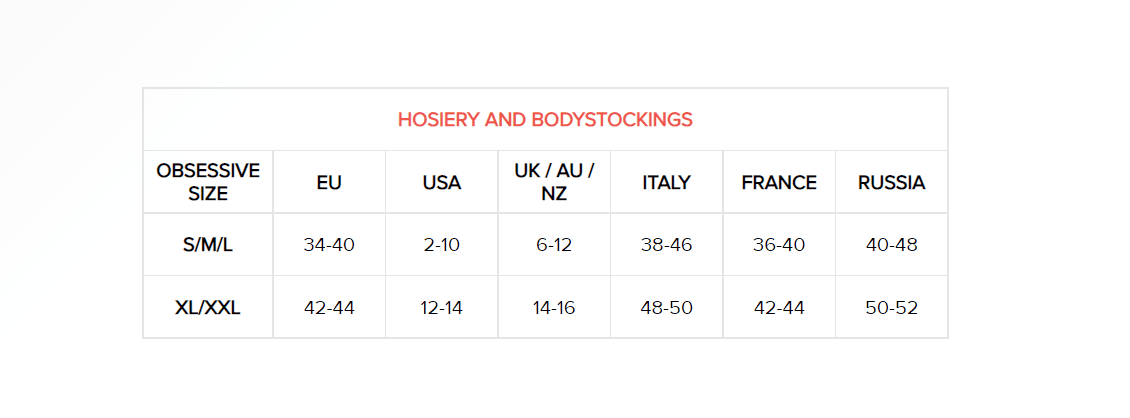Click the S/M/L row label
Image resolution: width=1130 pixels, height=418 pixels.
[208, 245]
